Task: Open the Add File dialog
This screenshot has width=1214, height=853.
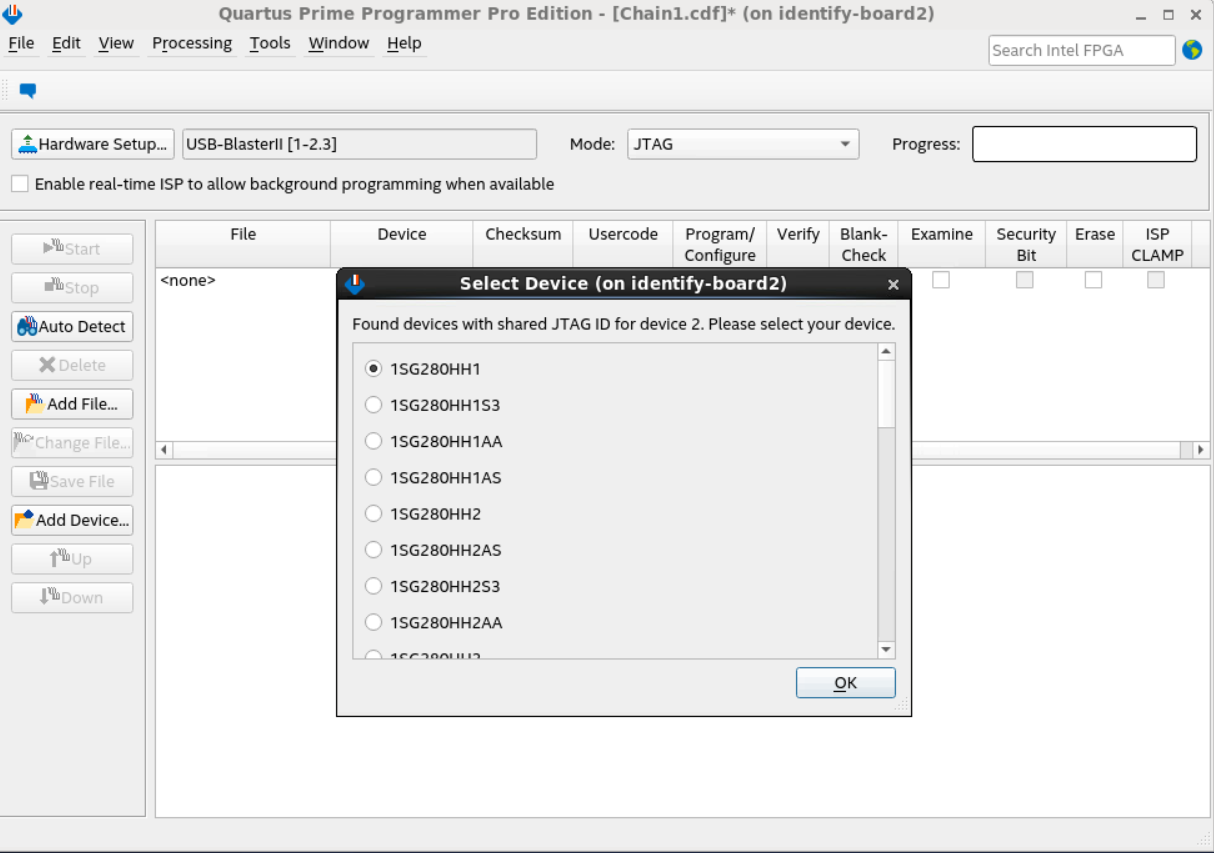Action: [71, 404]
